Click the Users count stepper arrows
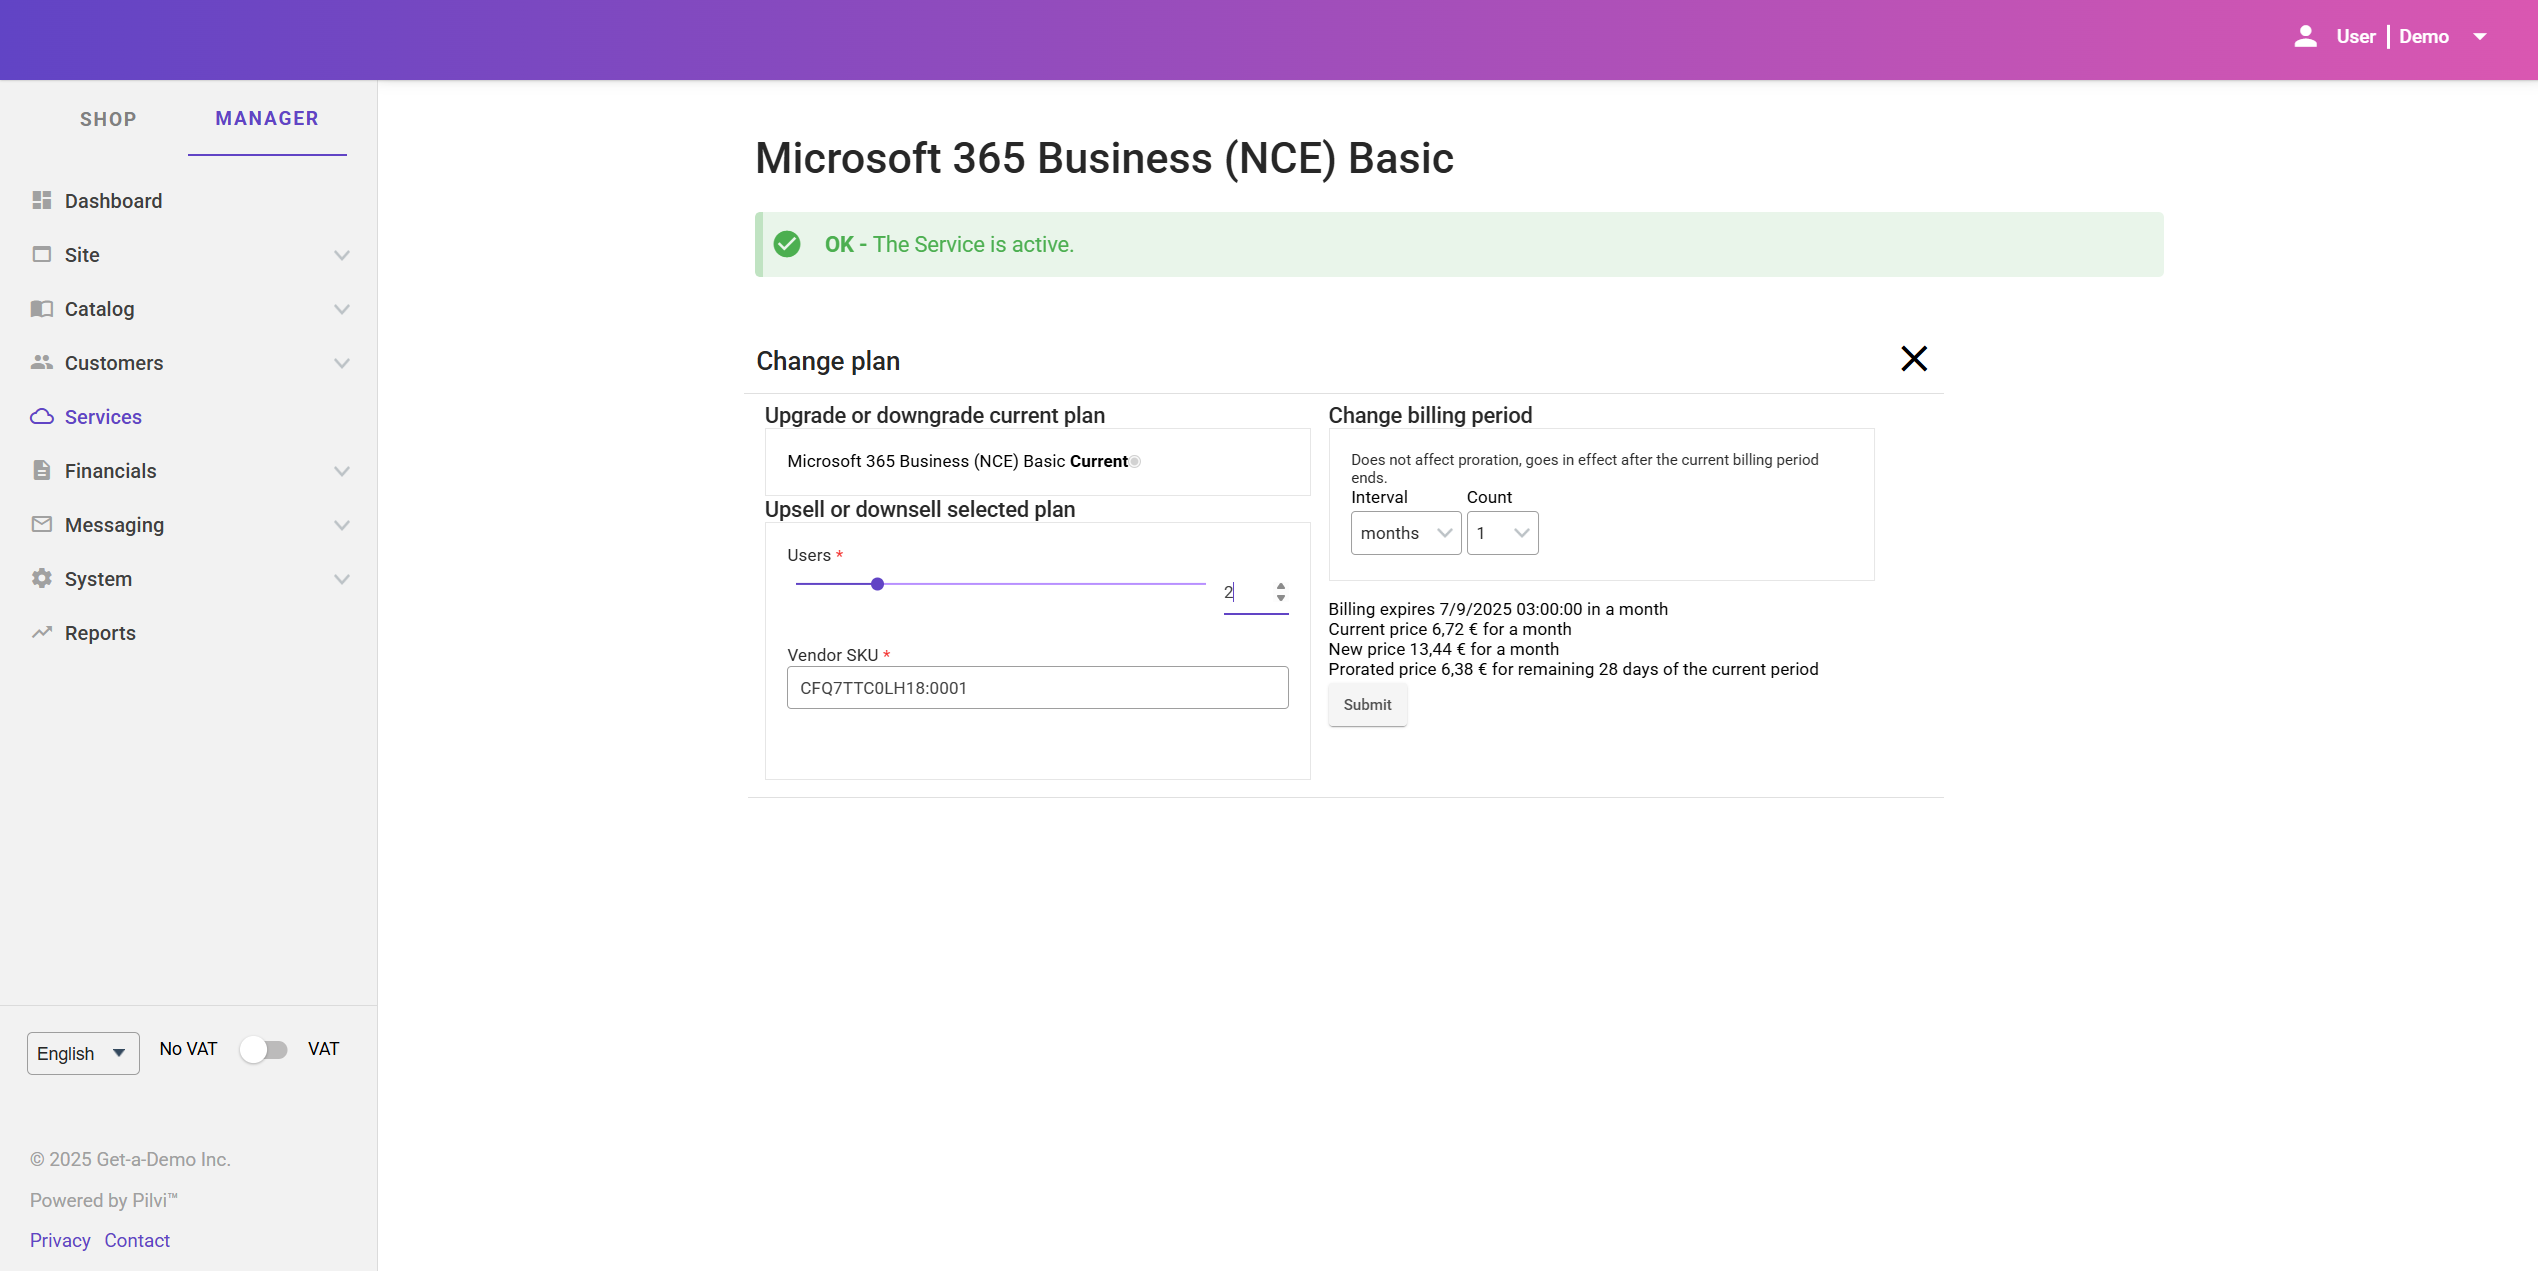This screenshot has height=1271, width=2538. pyautogui.click(x=1280, y=592)
